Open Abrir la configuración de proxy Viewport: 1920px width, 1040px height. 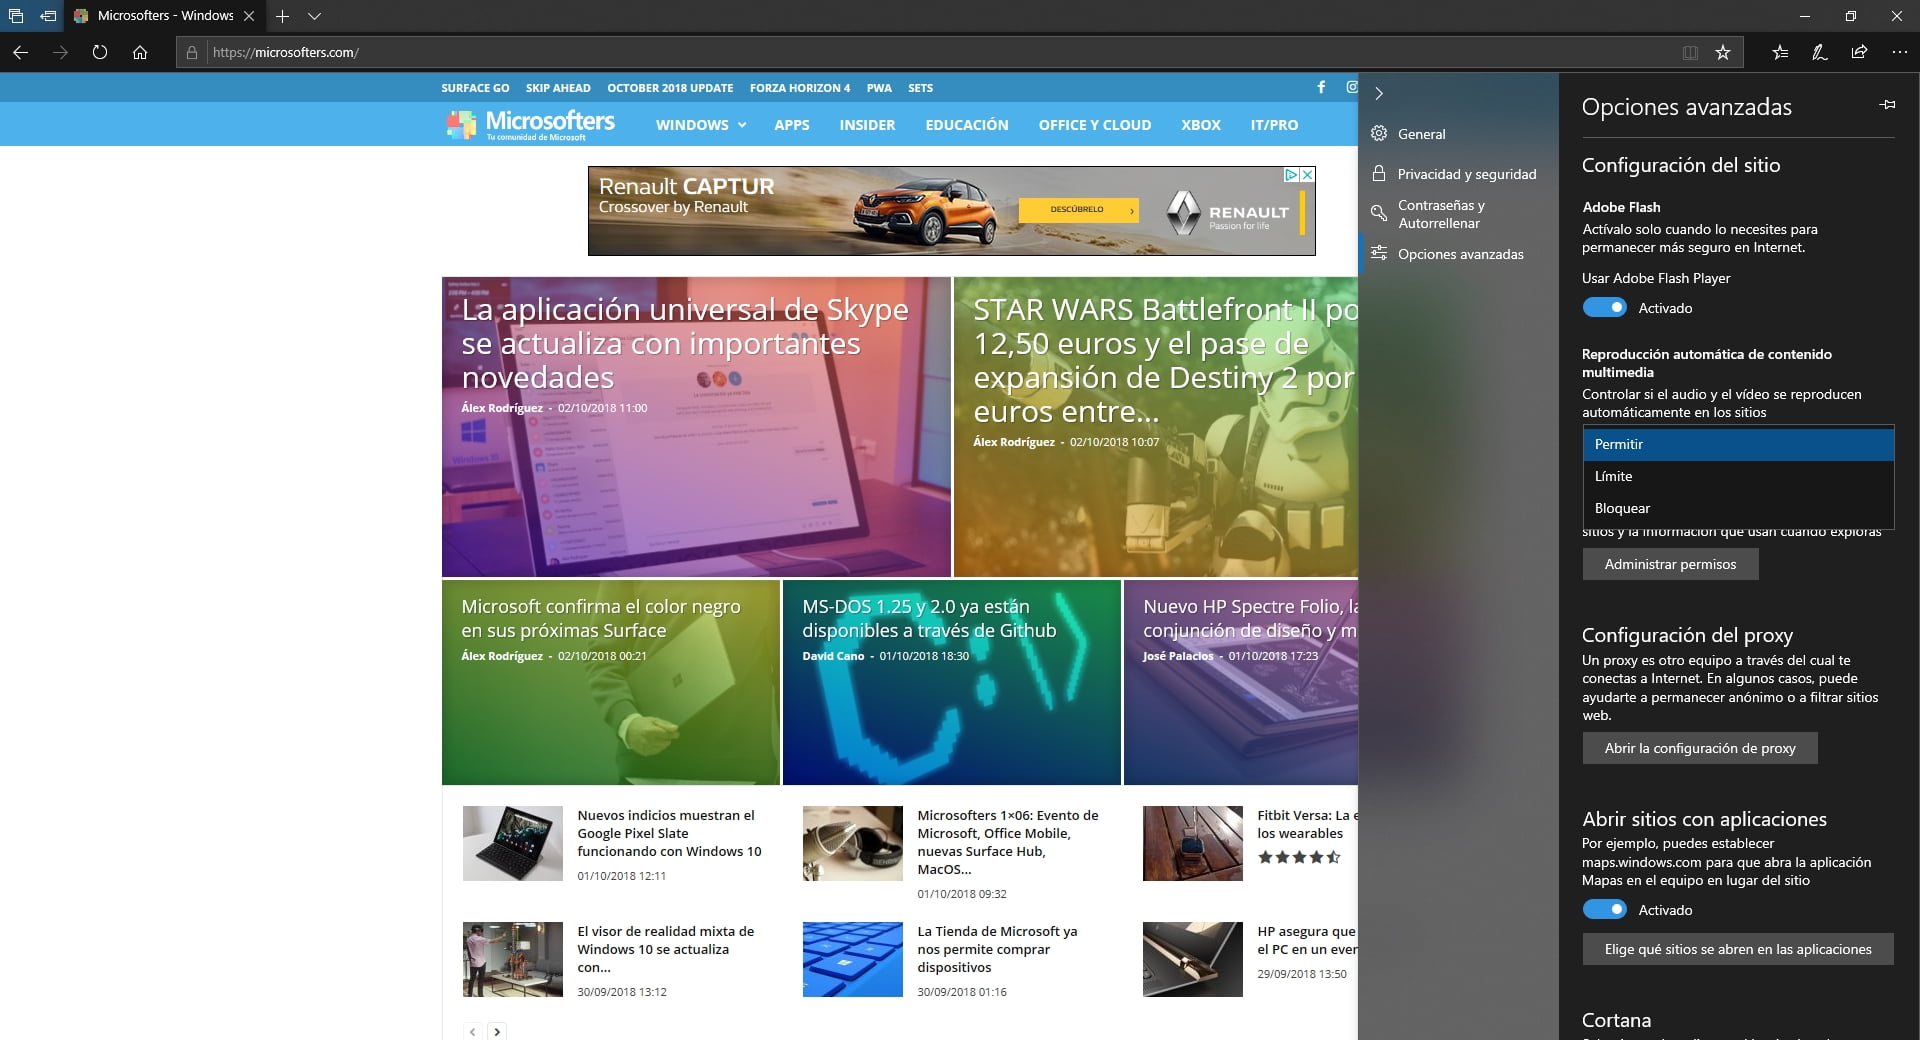pyautogui.click(x=1700, y=748)
